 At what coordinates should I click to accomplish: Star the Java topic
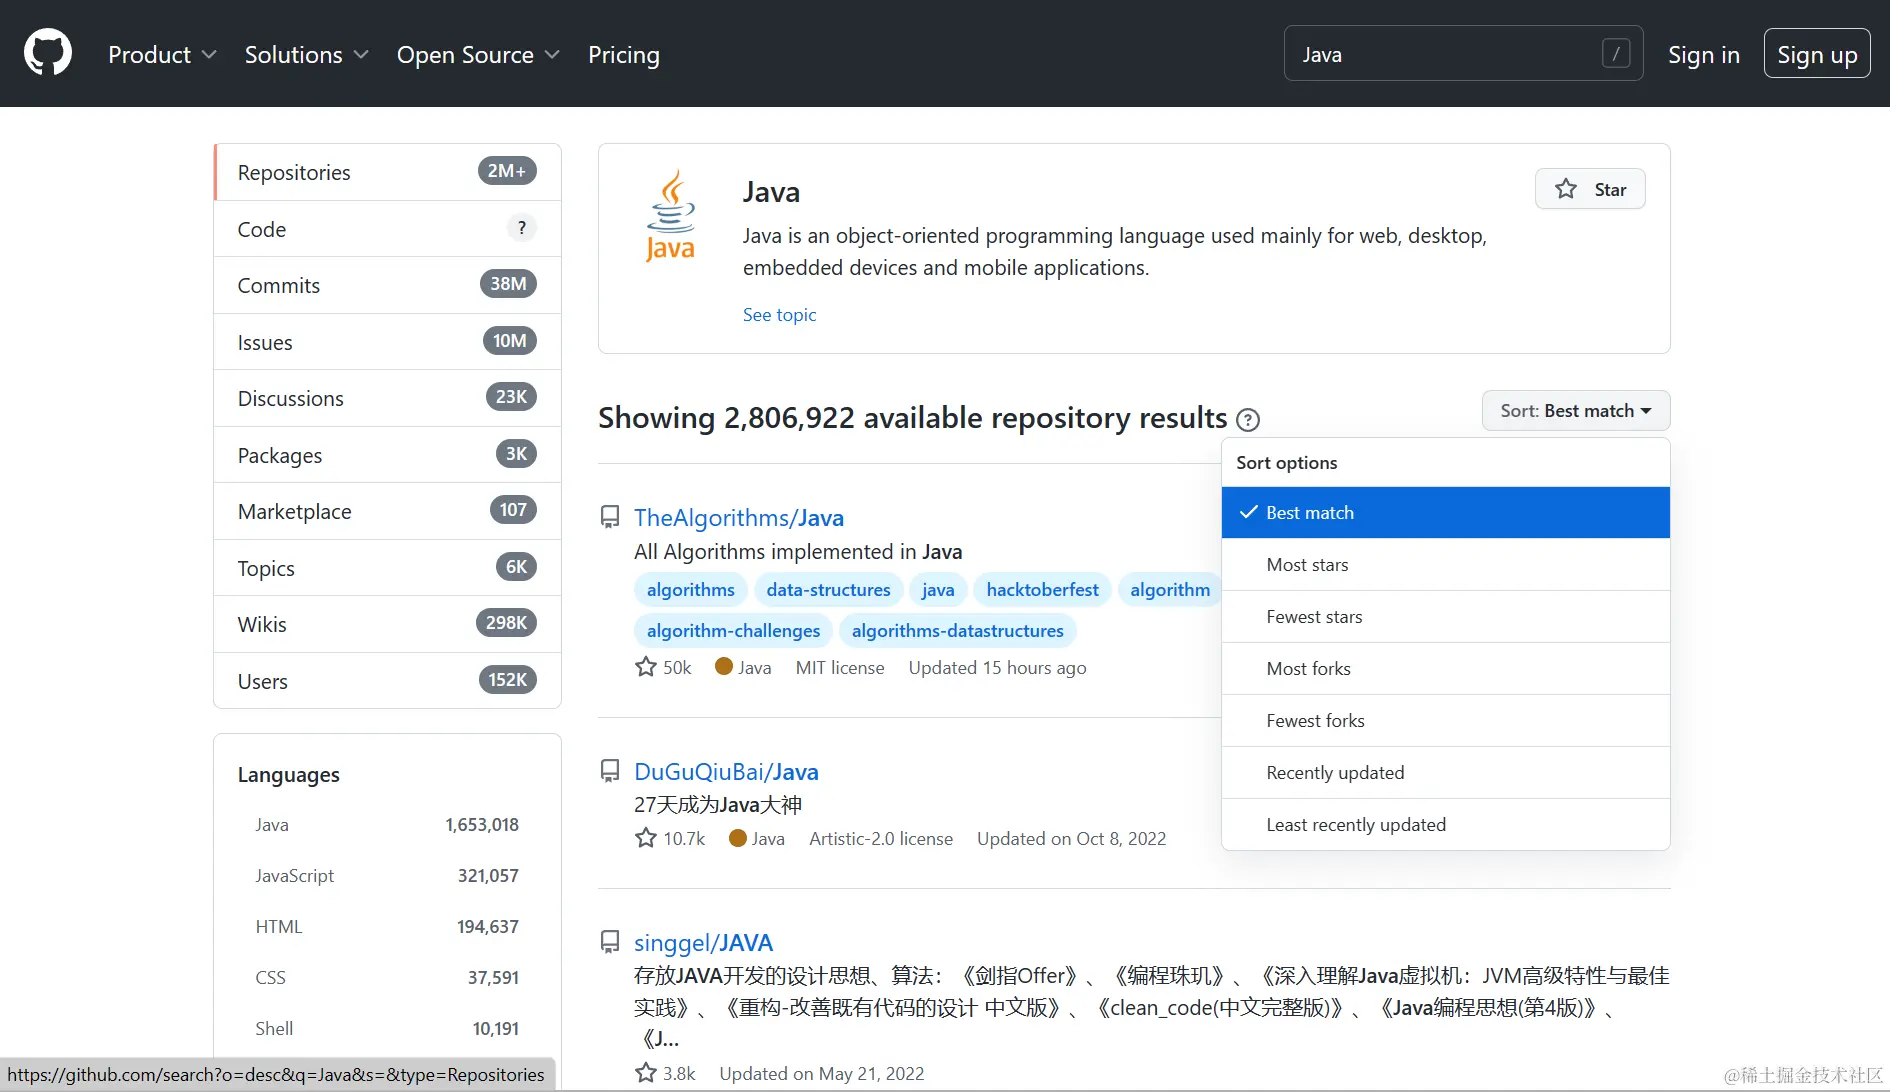[1590, 189]
